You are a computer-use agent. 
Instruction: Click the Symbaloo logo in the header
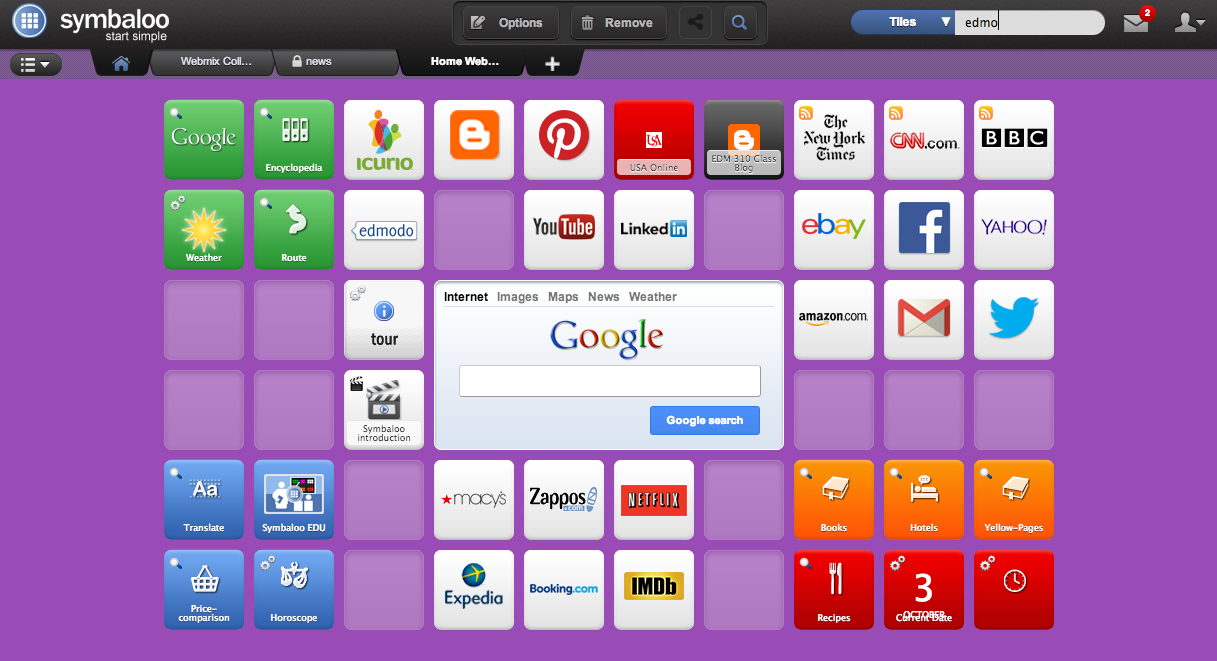92,23
